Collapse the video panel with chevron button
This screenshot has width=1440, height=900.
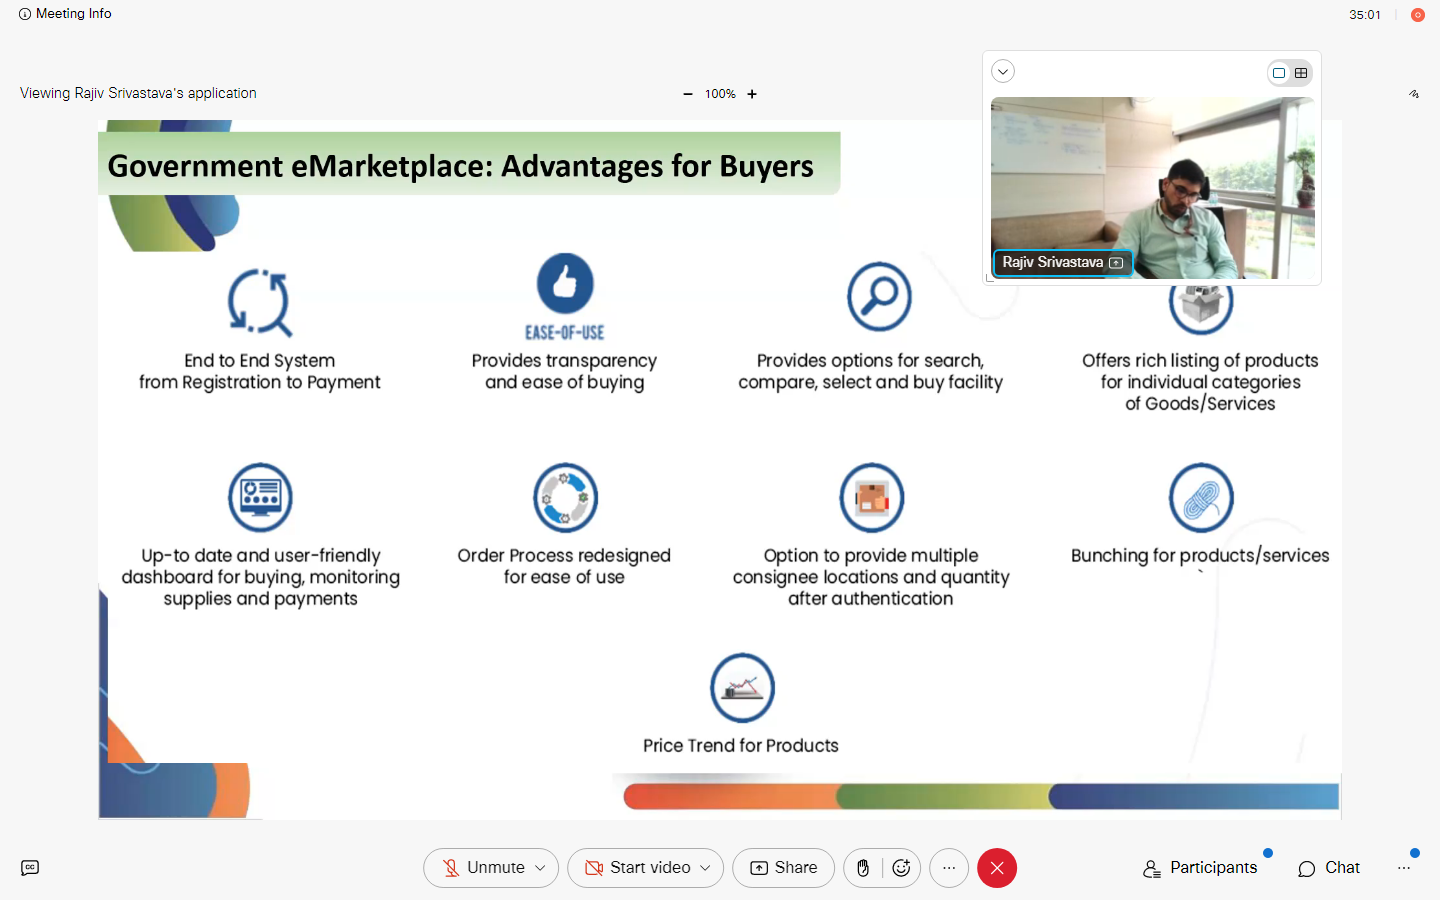1003,71
